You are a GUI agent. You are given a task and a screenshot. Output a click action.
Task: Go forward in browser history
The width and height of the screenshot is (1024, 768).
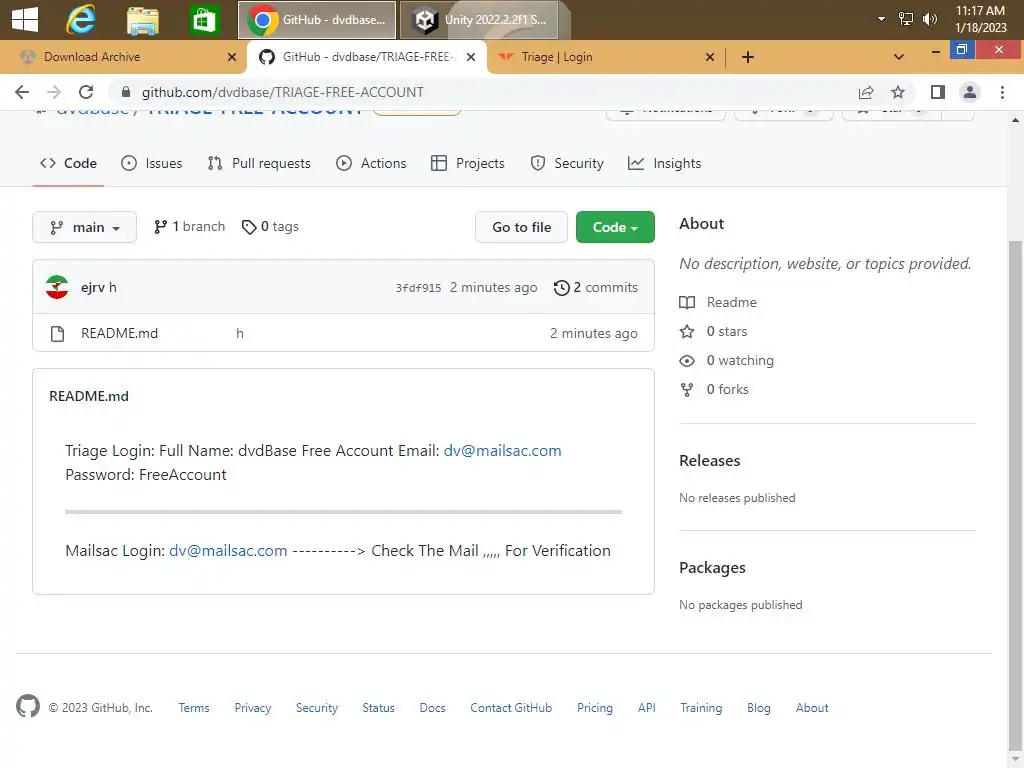pos(54,92)
